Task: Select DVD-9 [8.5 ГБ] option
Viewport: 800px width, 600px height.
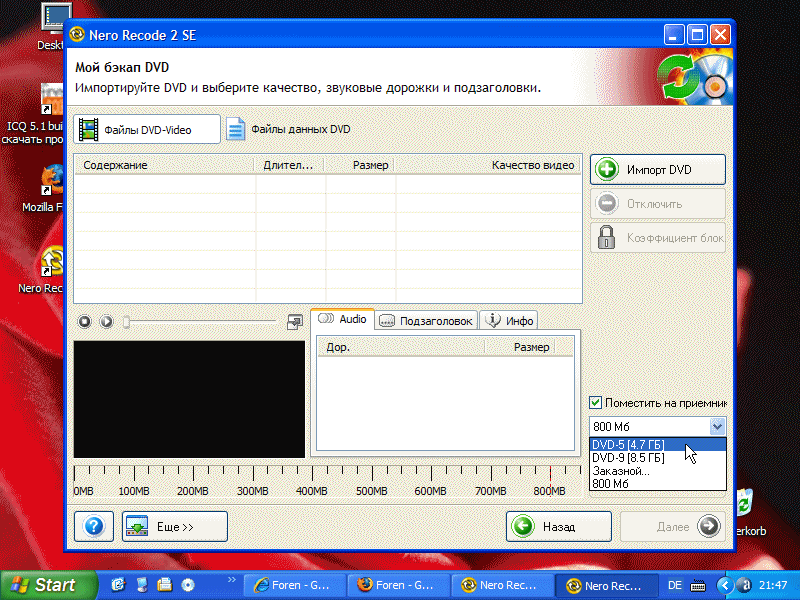Action: 657,458
